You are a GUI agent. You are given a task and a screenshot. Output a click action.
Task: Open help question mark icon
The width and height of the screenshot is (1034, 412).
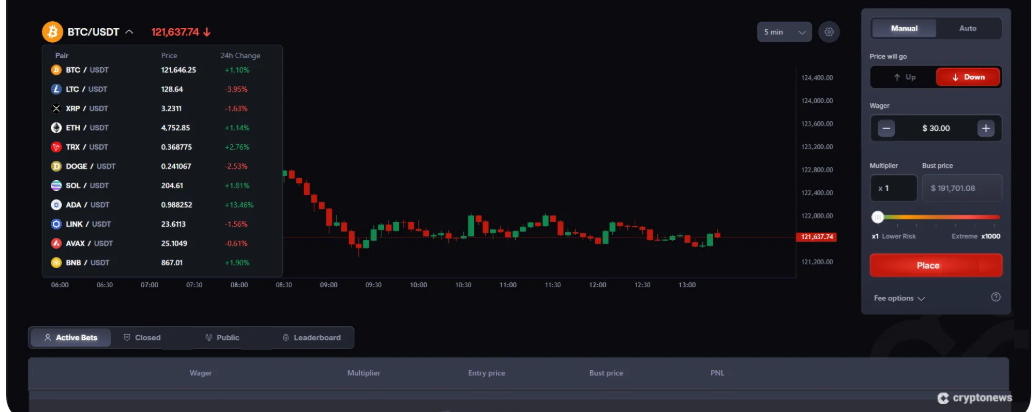(996, 297)
